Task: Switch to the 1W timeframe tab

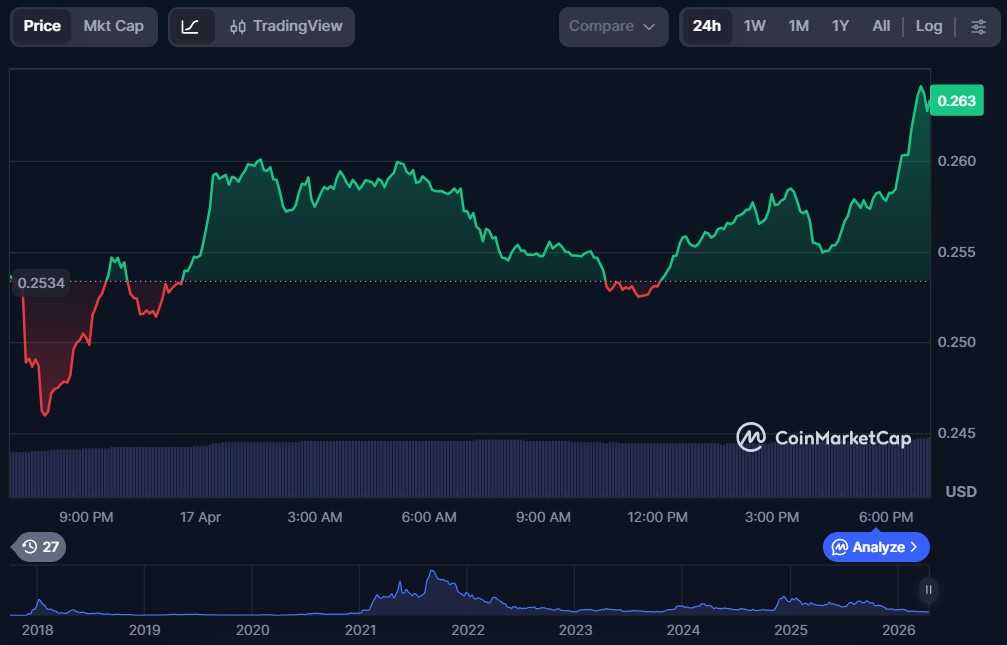Action: click(755, 26)
